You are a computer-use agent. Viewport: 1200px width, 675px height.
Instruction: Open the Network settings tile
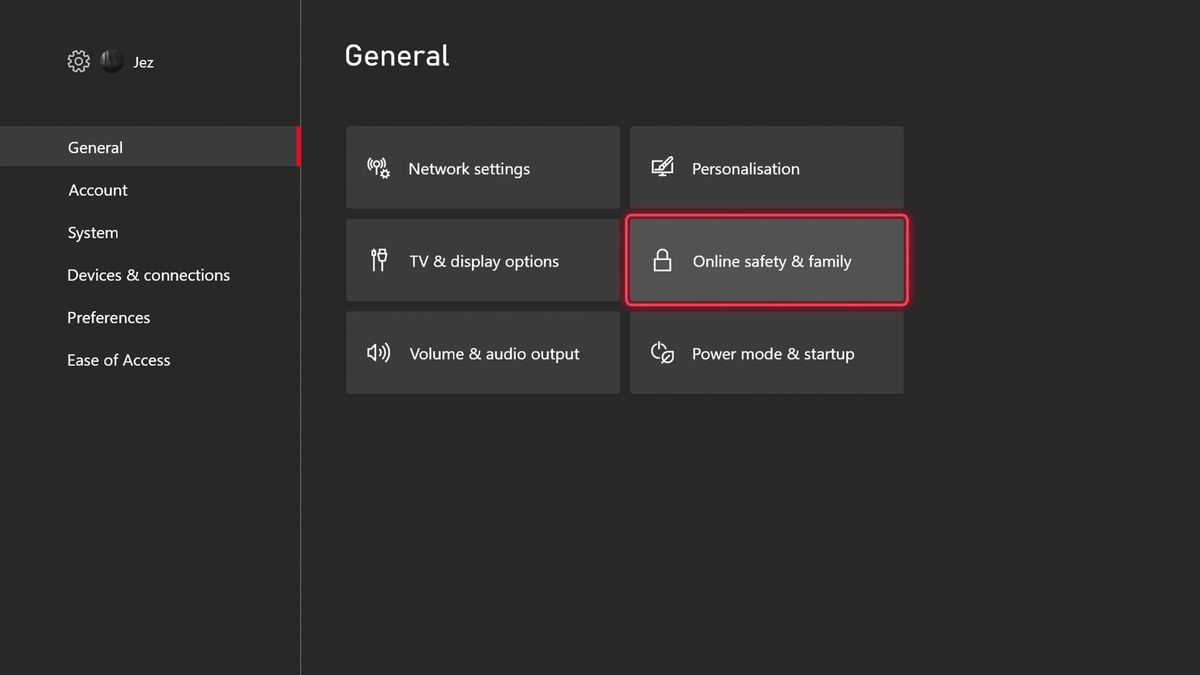pos(483,167)
